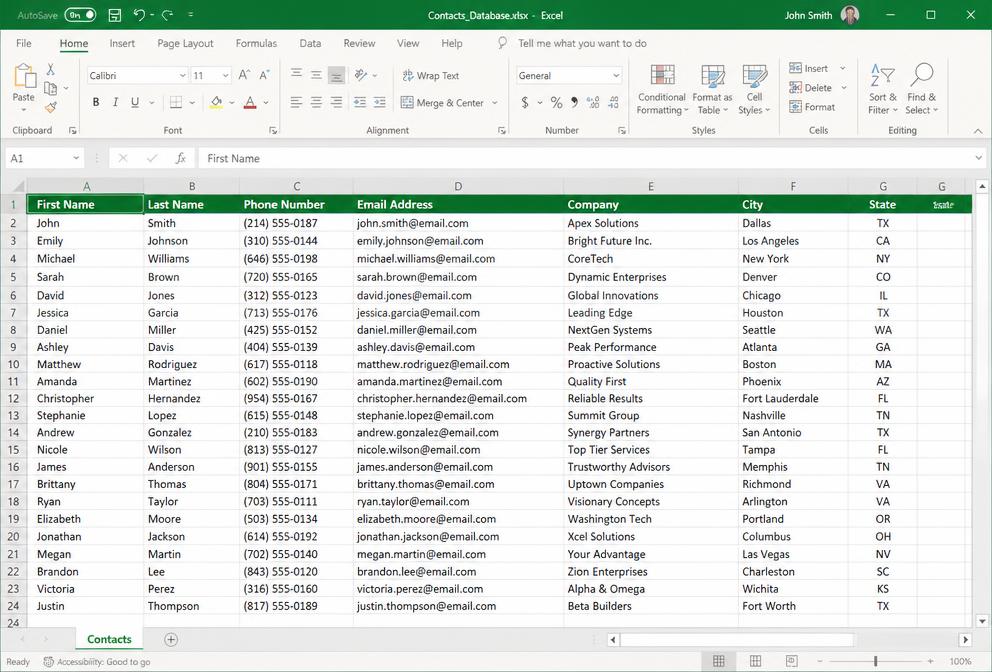Click the Format cells button
The width and height of the screenshot is (992, 672).
pyautogui.click(x=812, y=107)
